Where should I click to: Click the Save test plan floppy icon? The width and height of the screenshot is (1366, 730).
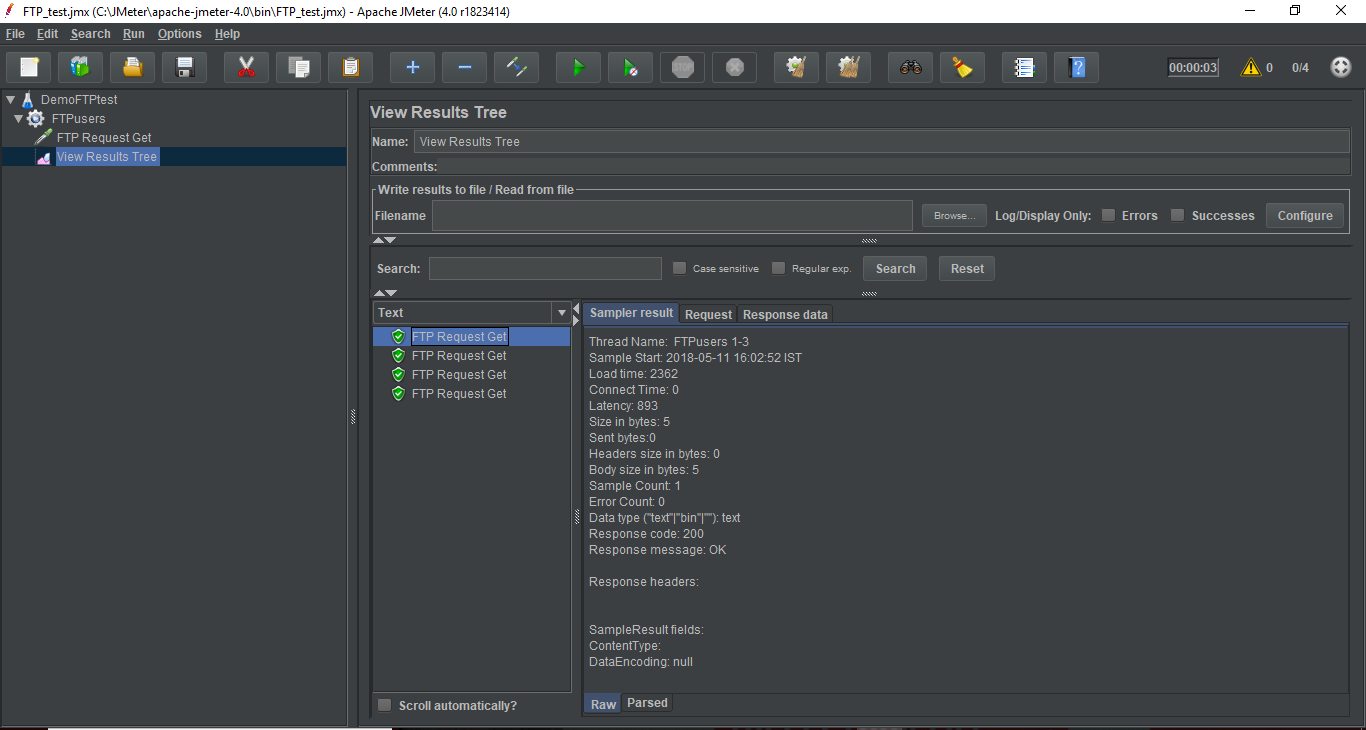[184, 68]
